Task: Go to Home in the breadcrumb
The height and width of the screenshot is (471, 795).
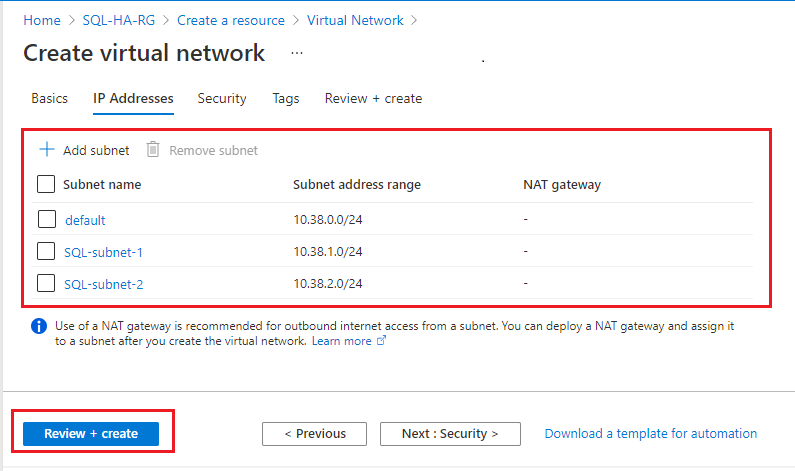Action: [x=42, y=20]
